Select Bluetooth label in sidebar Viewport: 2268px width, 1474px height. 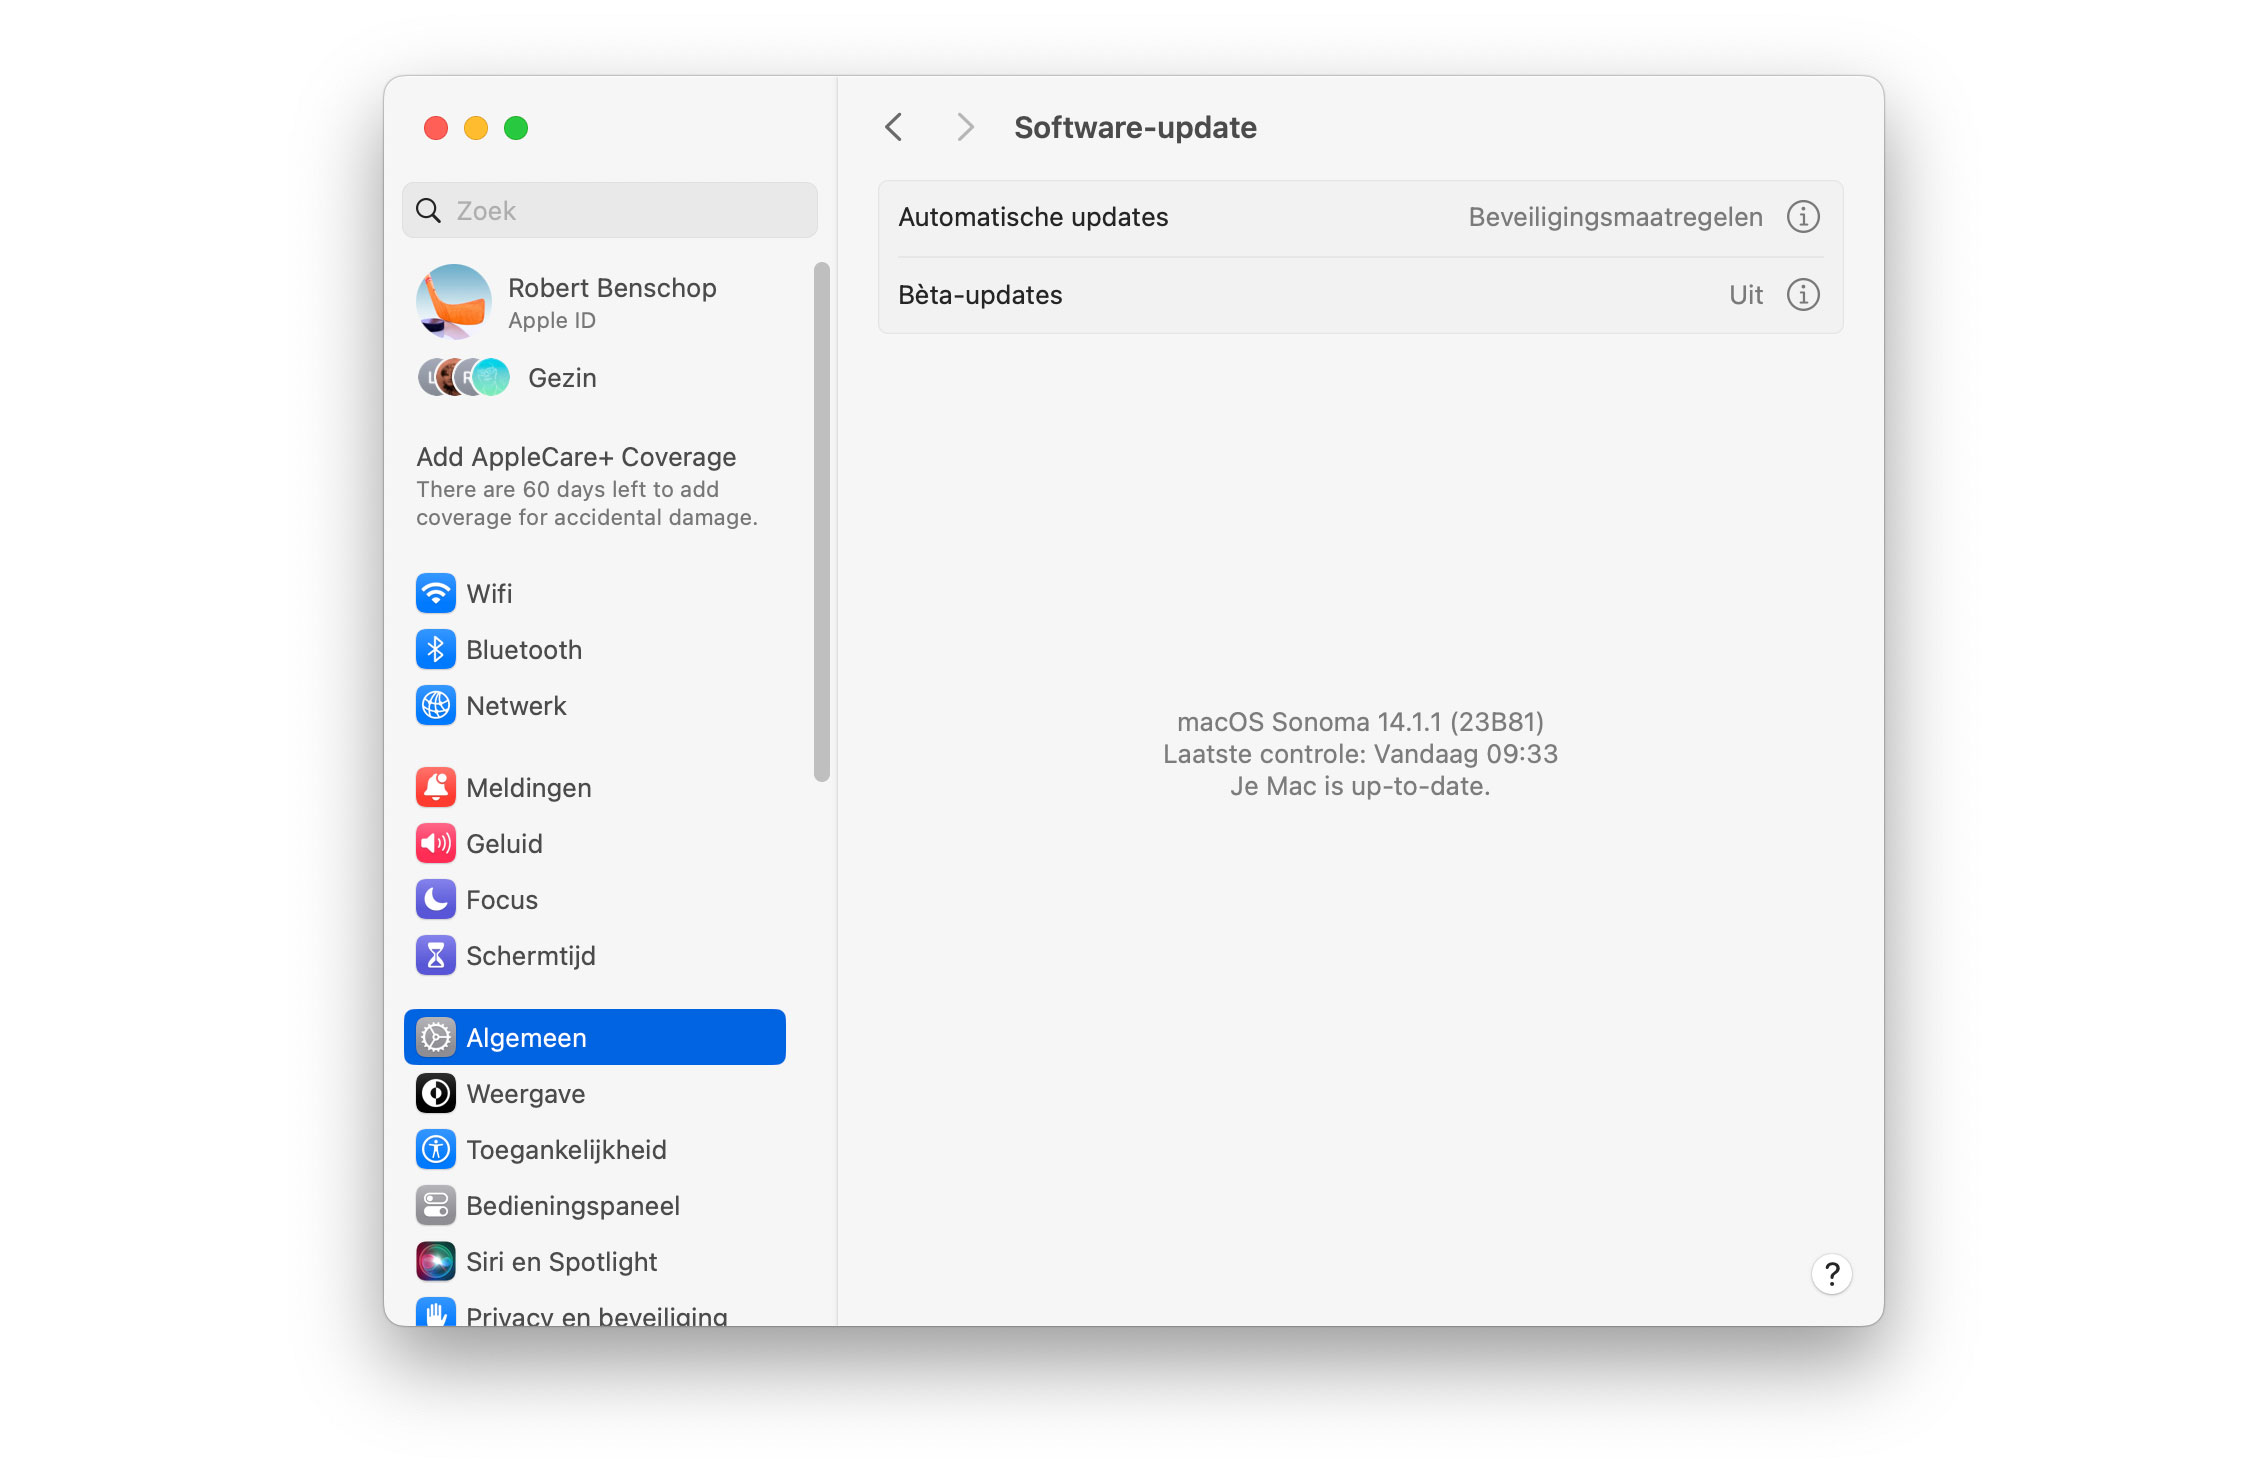pyautogui.click(x=524, y=650)
